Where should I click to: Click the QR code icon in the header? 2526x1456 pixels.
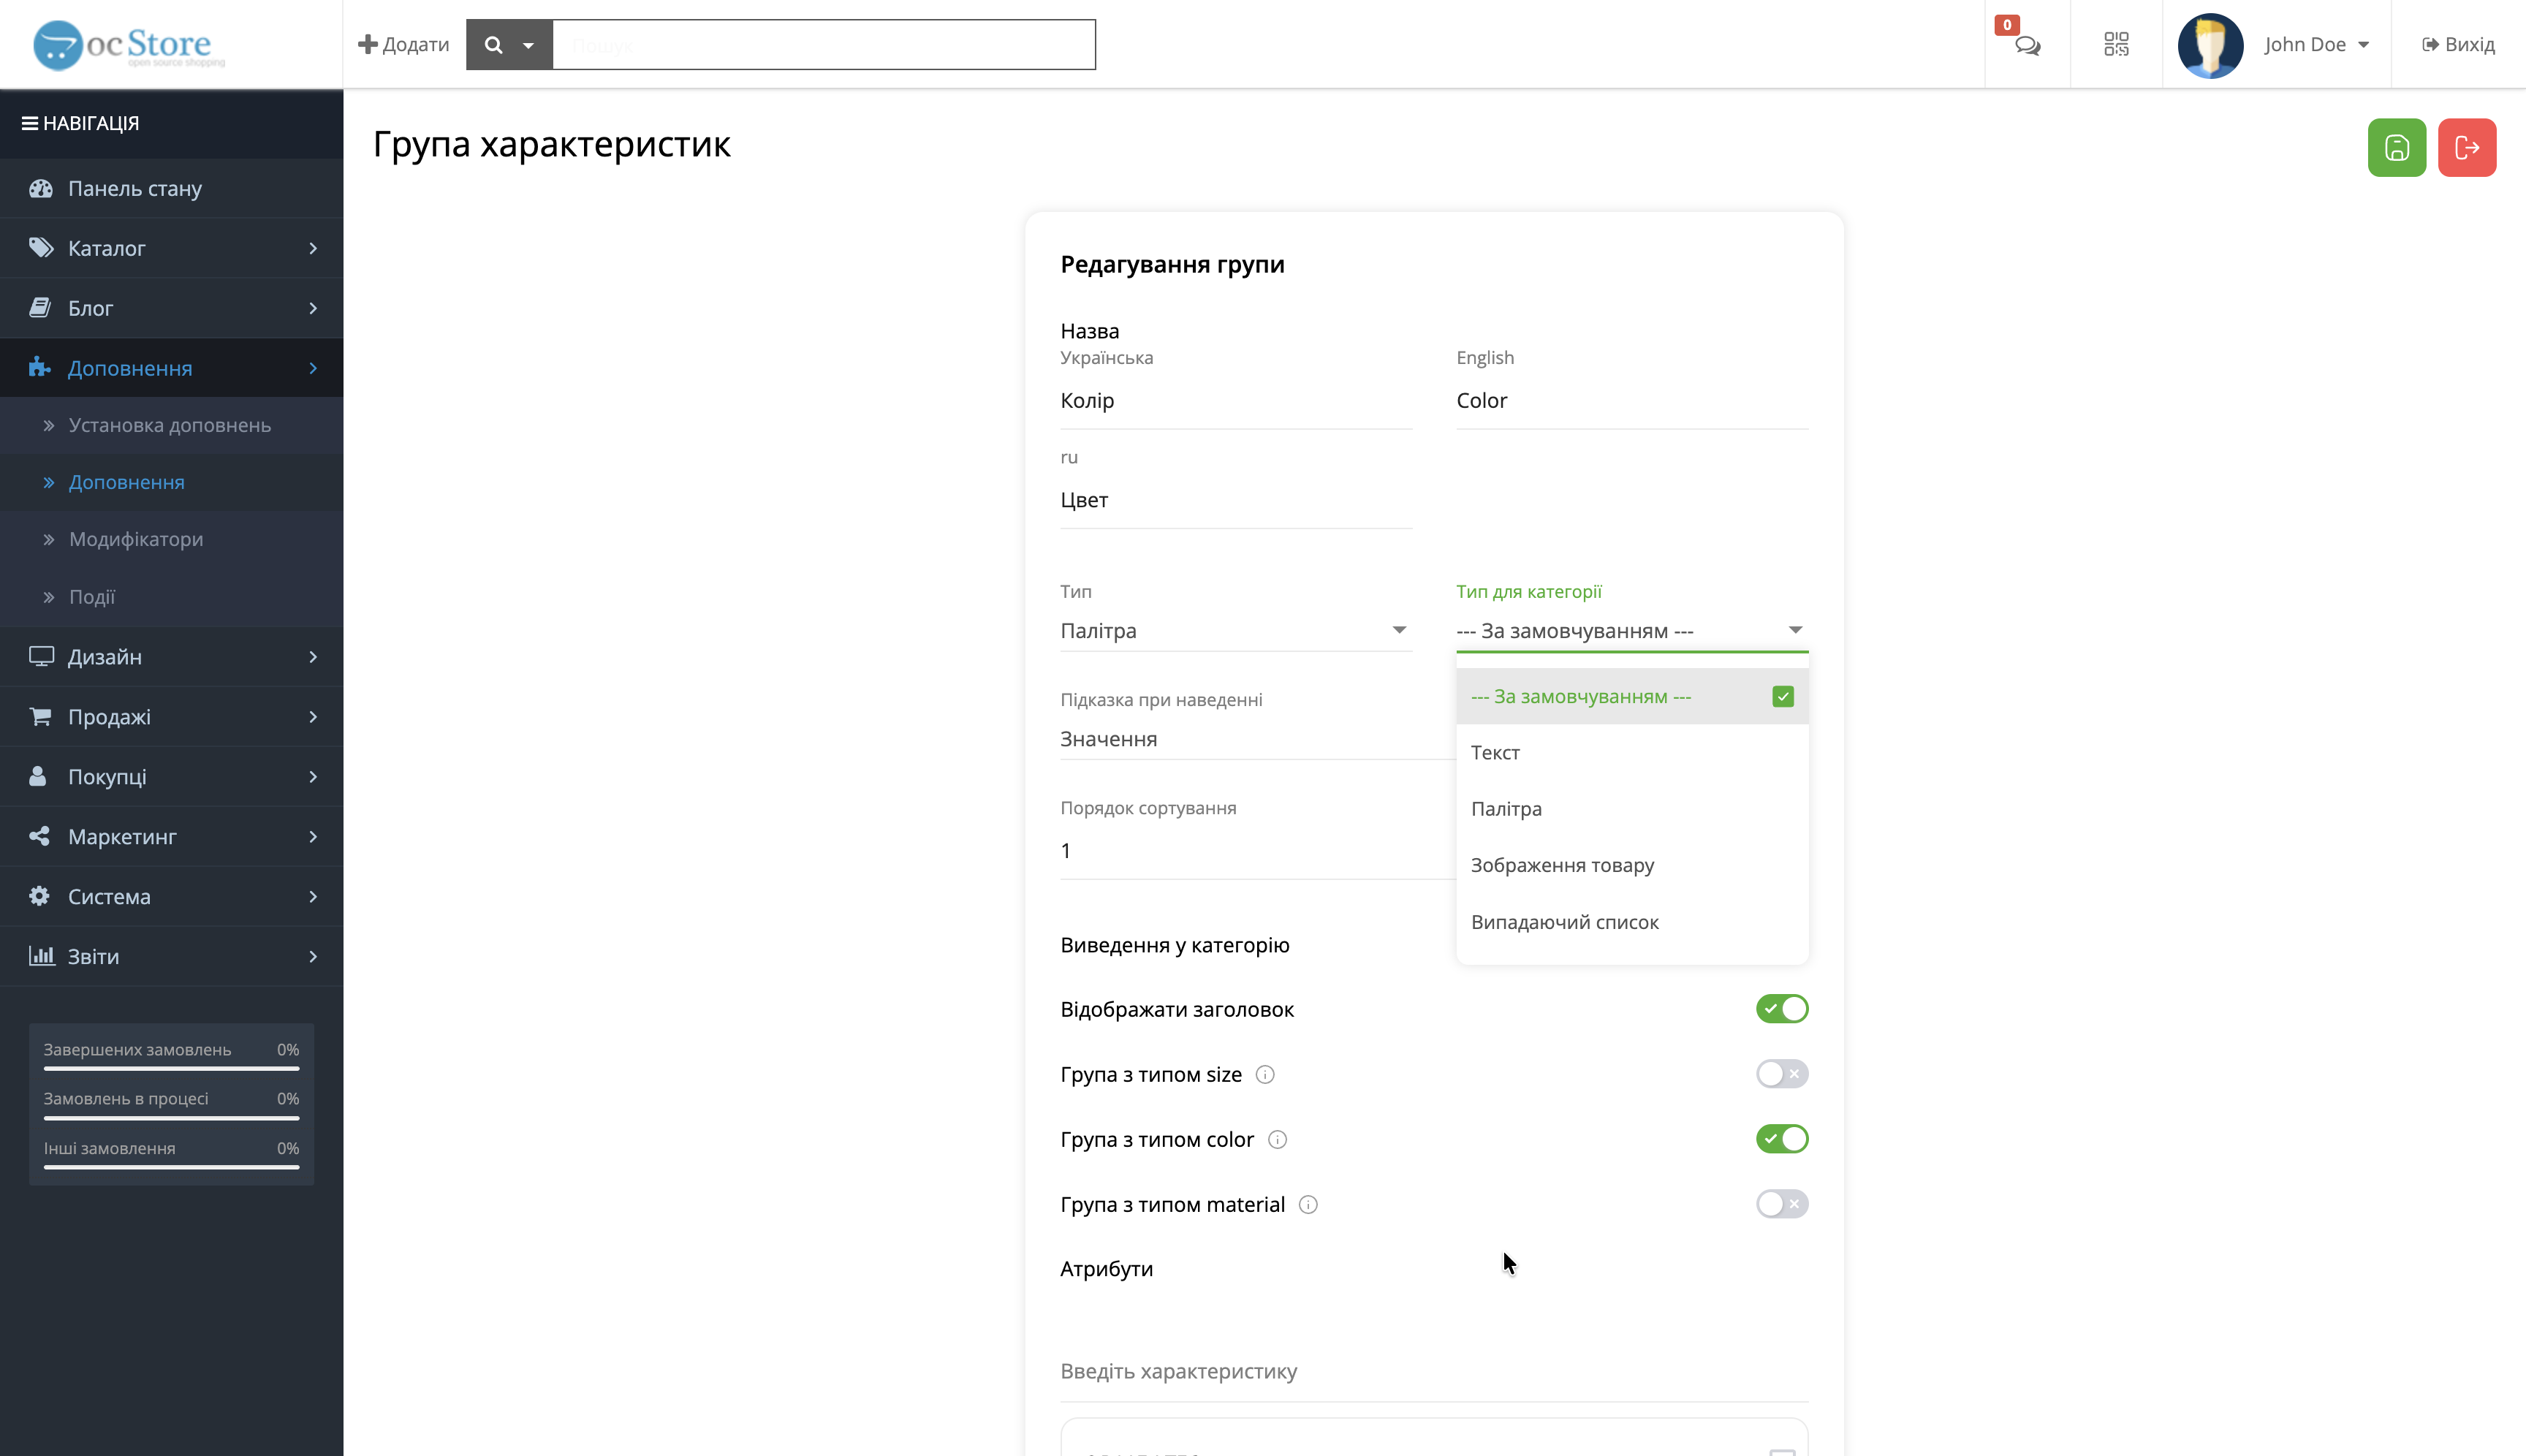pos(2117,44)
